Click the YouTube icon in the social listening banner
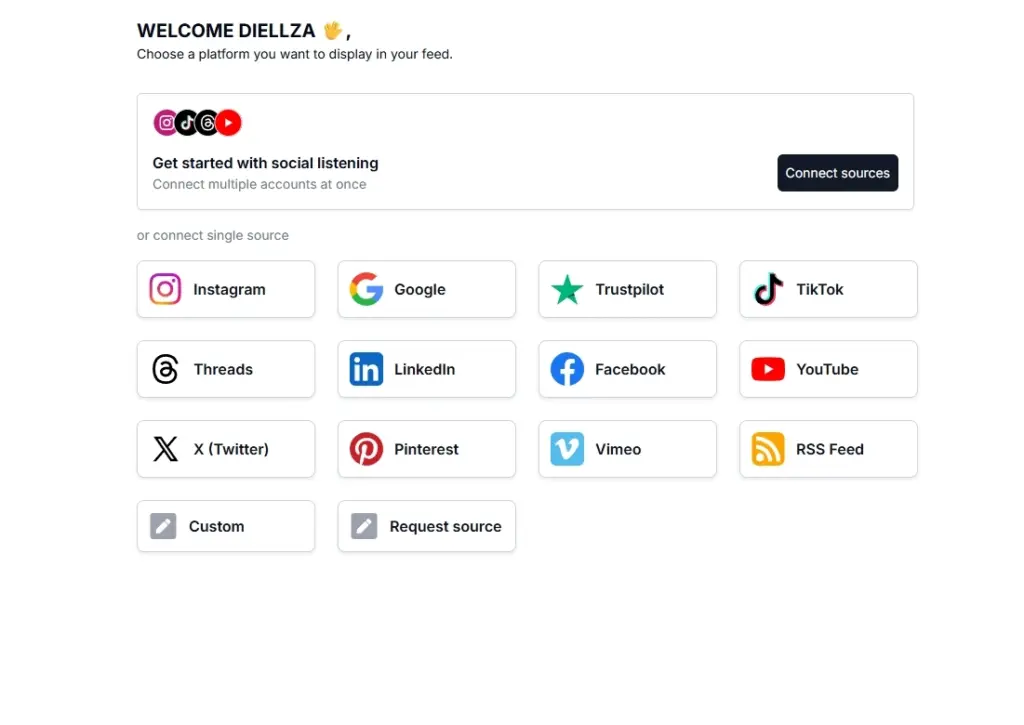Image resolution: width=1024 pixels, height=725 pixels. (x=228, y=122)
